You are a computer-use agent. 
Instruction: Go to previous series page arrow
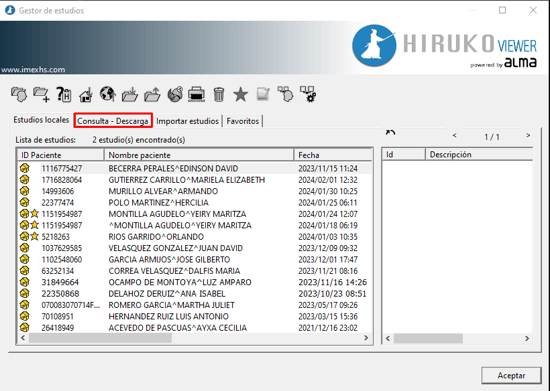pyautogui.click(x=455, y=135)
